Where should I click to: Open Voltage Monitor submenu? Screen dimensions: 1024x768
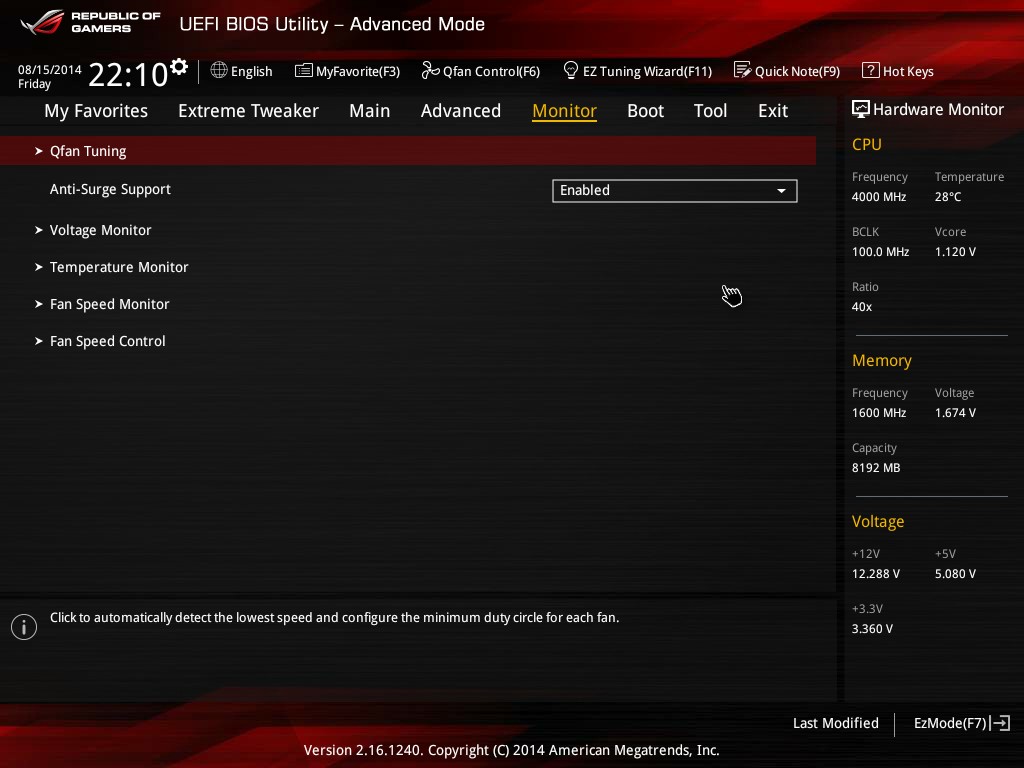(x=101, y=230)
